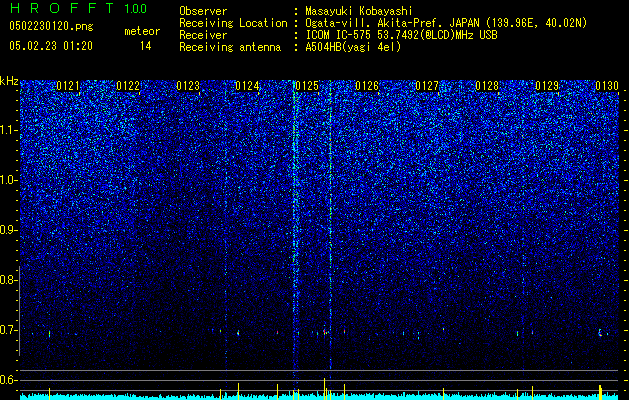Click the 0123 time marker
The width and height of the screenshot is (629, 400).
[188, 86]
